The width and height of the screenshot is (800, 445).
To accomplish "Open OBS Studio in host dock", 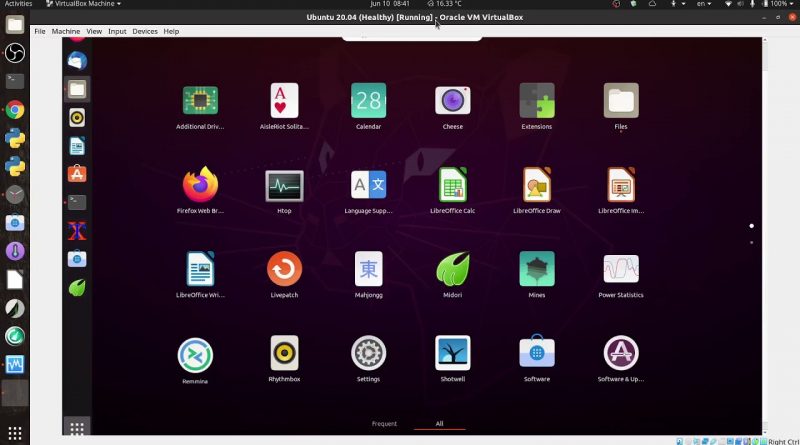I will [x=15, y=53].
